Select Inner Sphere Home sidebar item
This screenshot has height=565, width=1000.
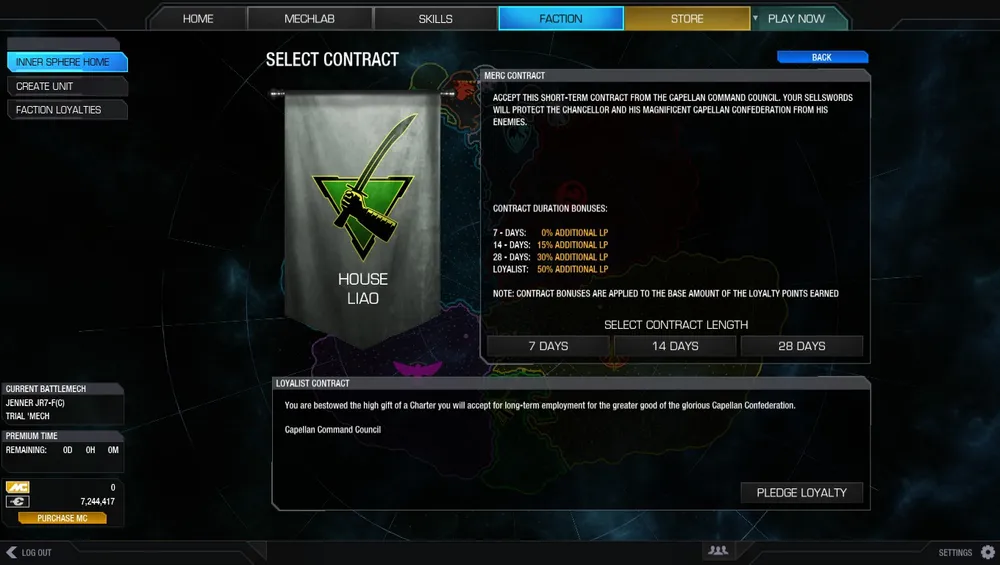pyautogui.click(x=67, y=62)
